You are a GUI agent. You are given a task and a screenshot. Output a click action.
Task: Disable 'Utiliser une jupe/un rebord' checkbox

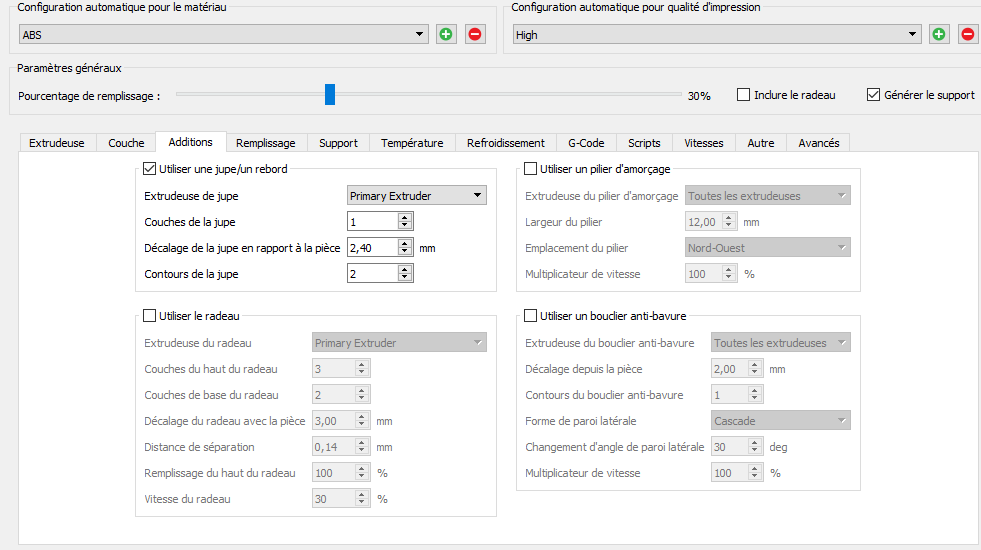[x=151, y=169]
